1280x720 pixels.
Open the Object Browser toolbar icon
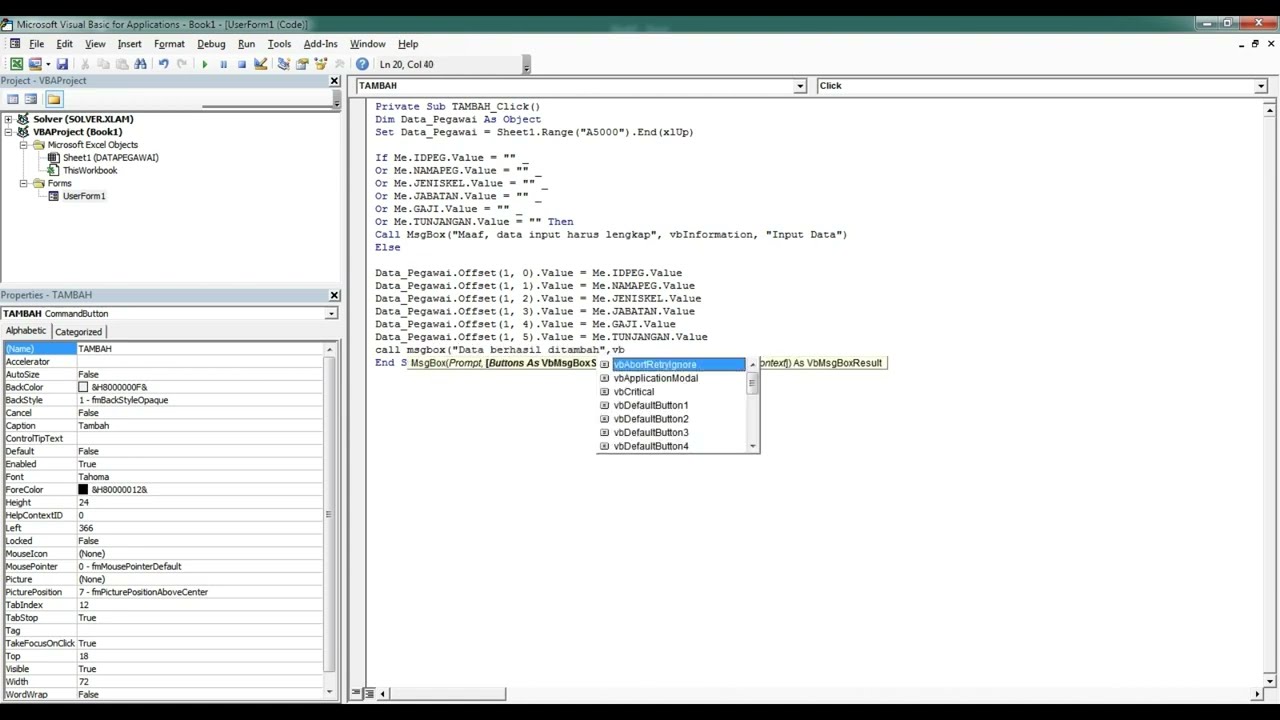click(320, 64)
